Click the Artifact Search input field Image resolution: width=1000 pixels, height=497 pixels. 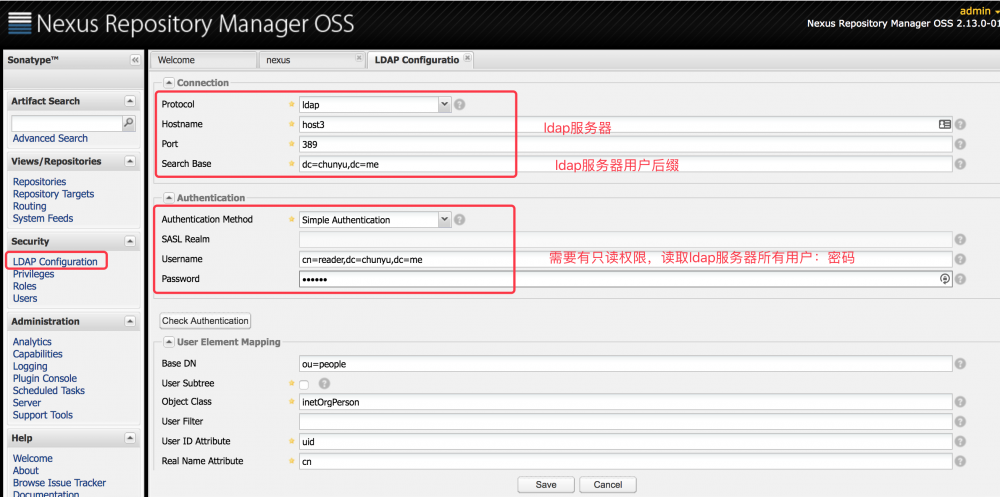pos(66,123)
